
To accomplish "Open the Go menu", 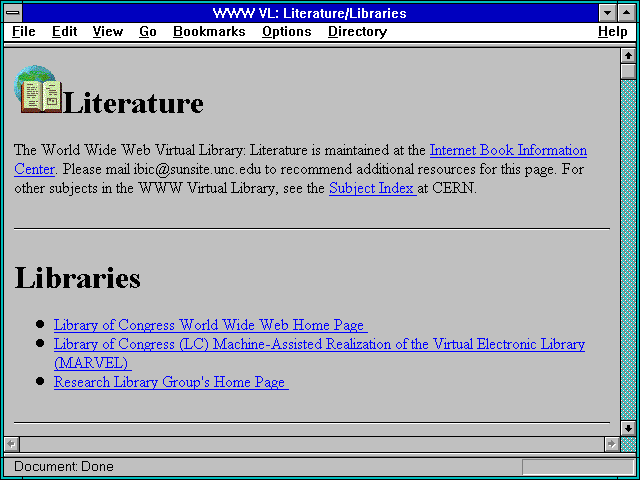I will [x=147, y=31].
